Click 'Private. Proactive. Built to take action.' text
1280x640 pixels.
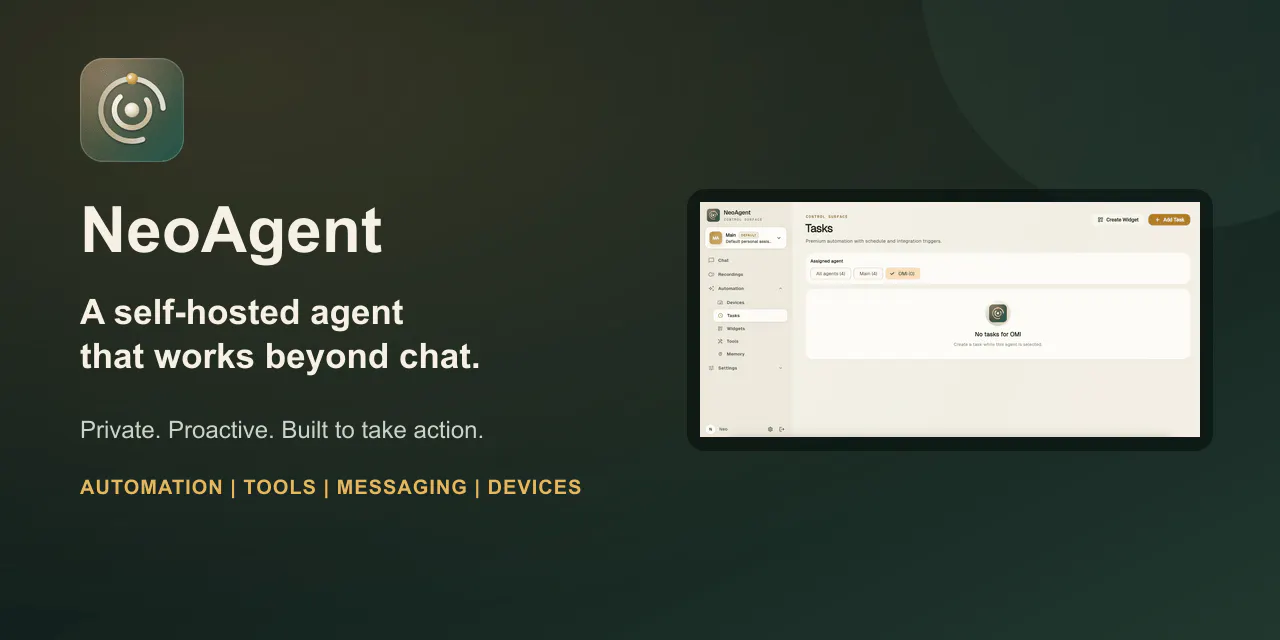282,430
